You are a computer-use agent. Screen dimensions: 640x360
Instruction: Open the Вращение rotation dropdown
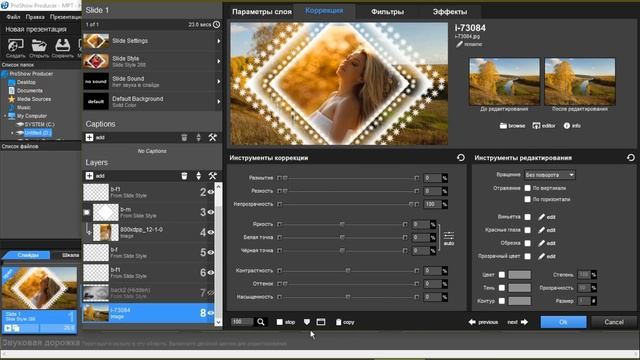[x=549, y=175]
